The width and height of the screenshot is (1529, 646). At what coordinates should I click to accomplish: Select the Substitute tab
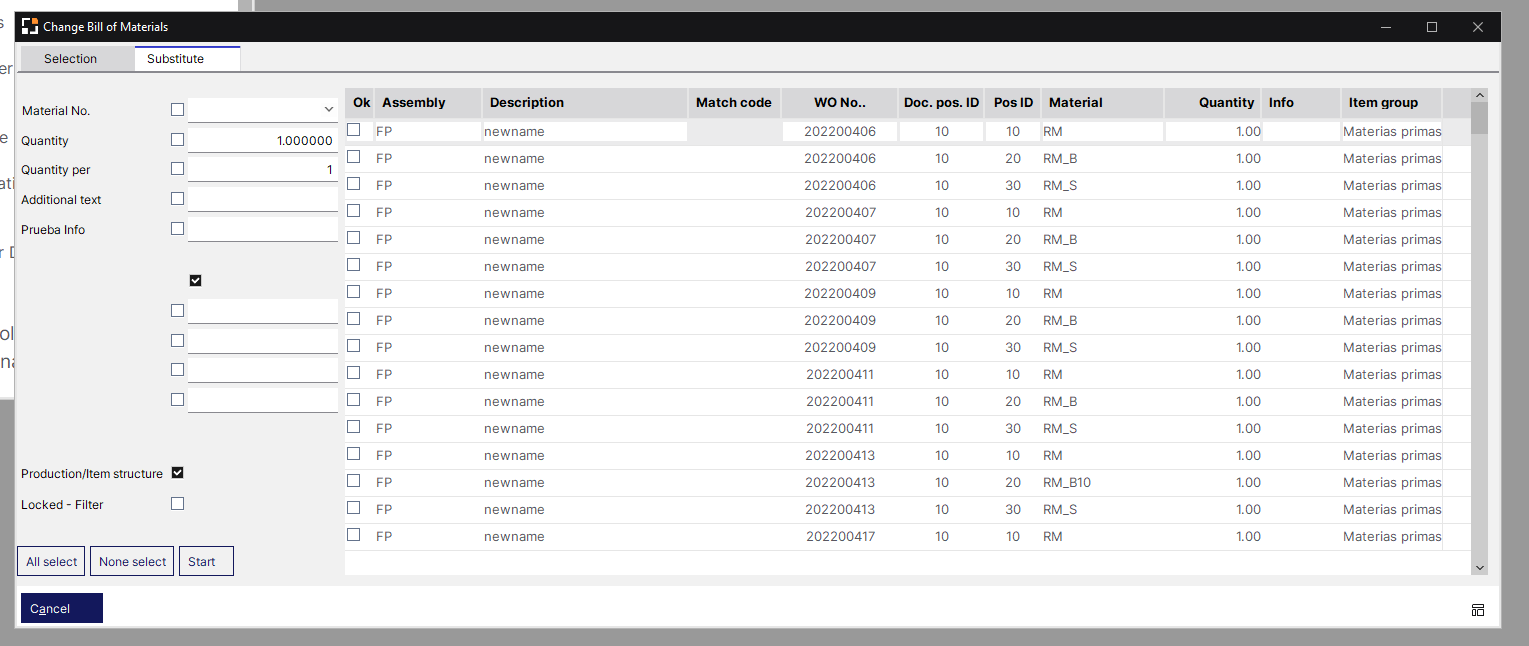tap(176, 59)
